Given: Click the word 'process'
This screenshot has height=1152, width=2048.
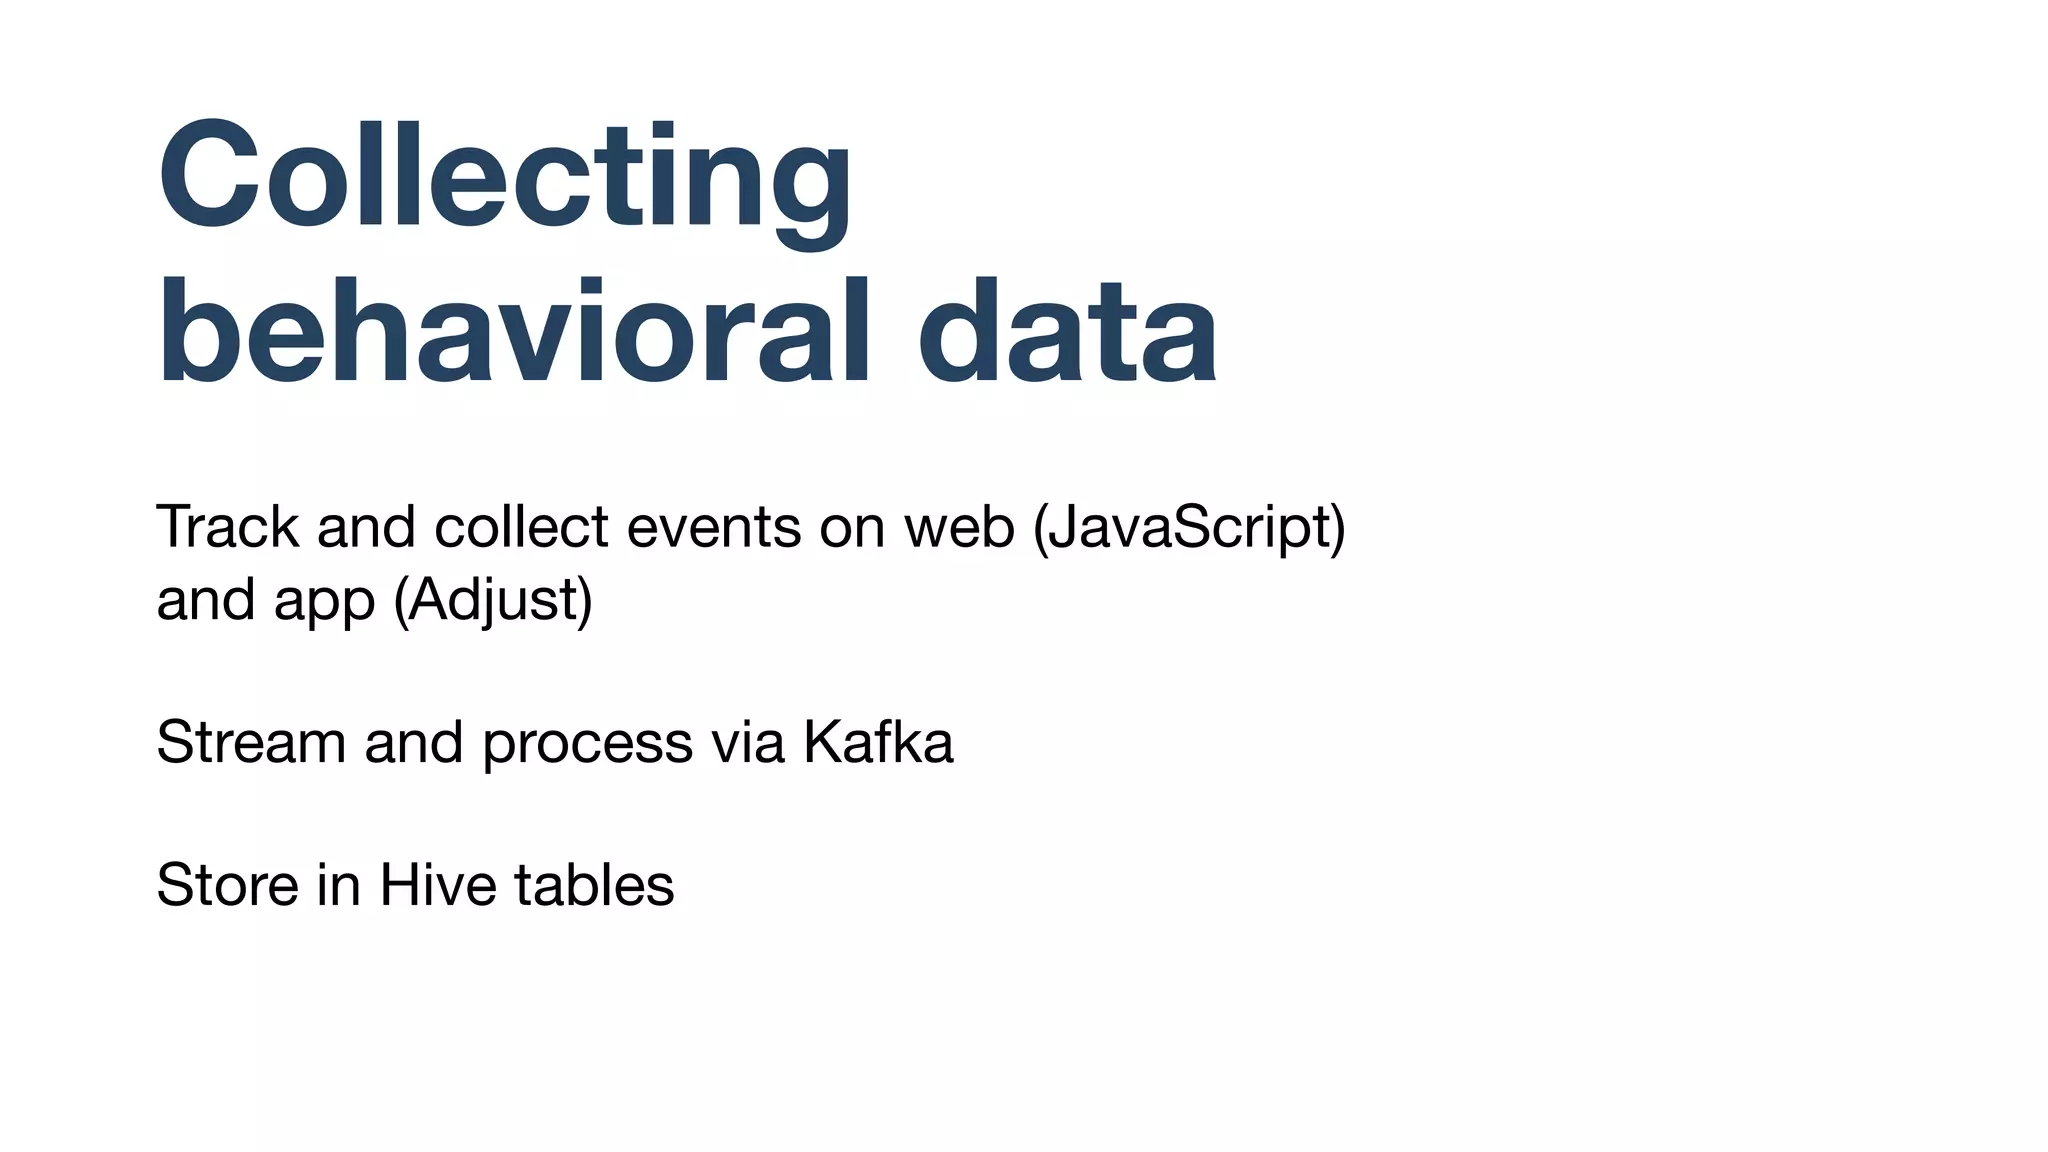Looking at the screenshot, I should coord(587,745).
